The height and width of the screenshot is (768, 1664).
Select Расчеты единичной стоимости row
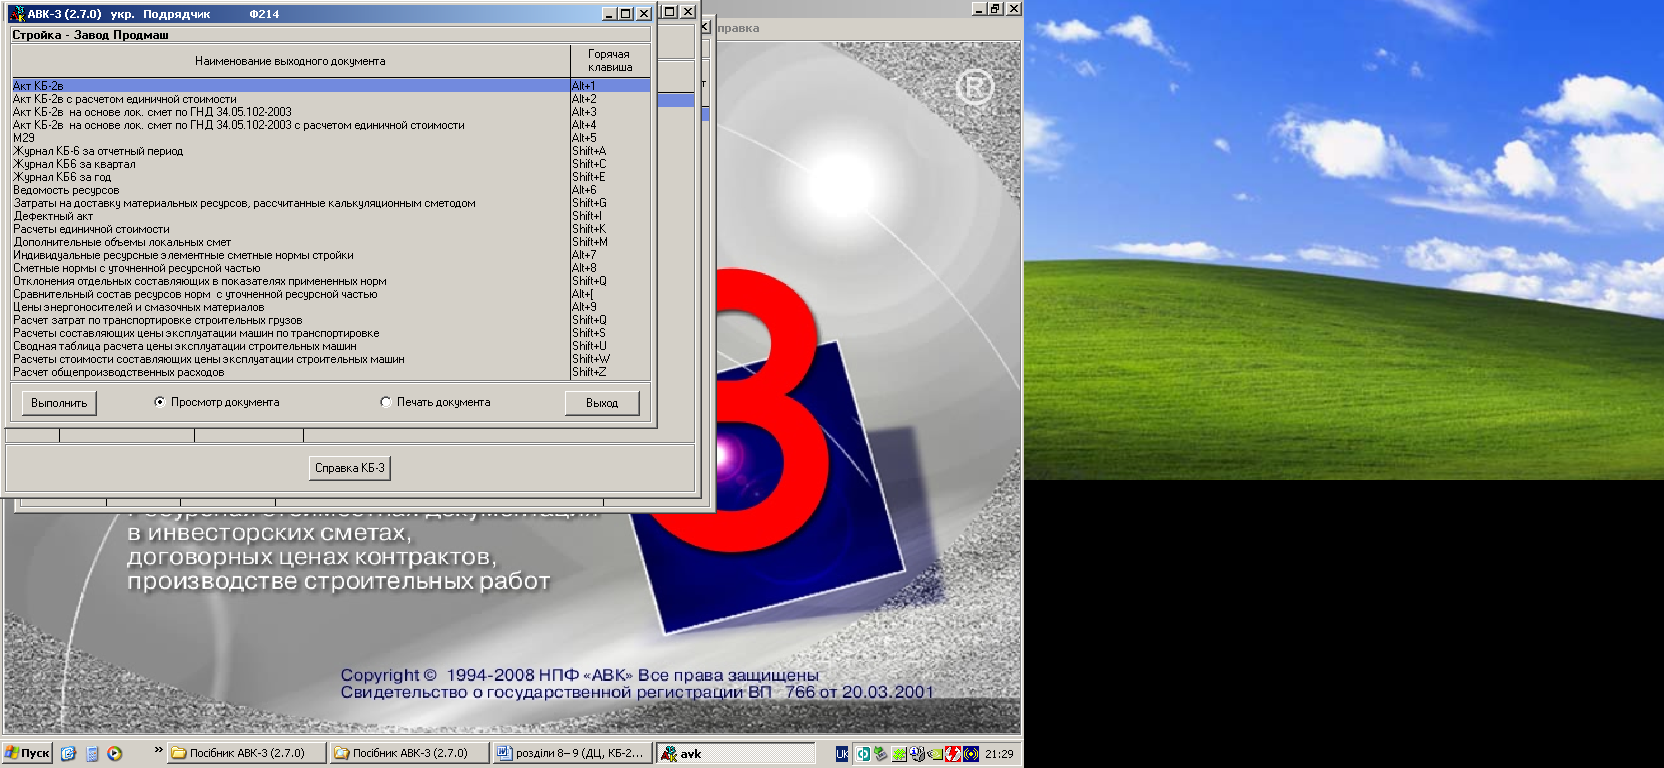(x=331, y=229)
